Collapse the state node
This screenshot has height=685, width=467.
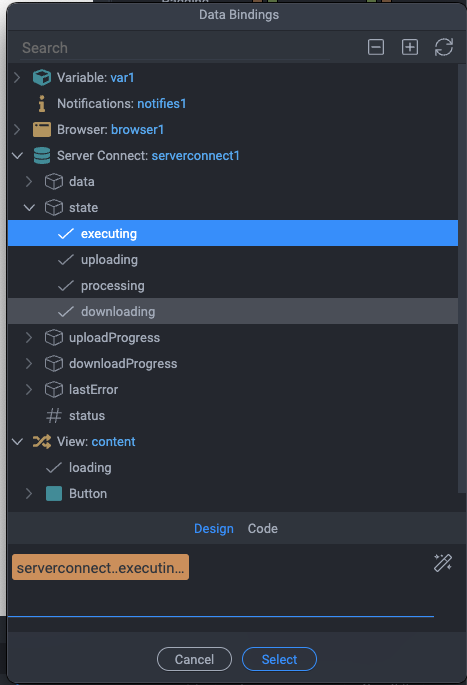click(29, 208)
